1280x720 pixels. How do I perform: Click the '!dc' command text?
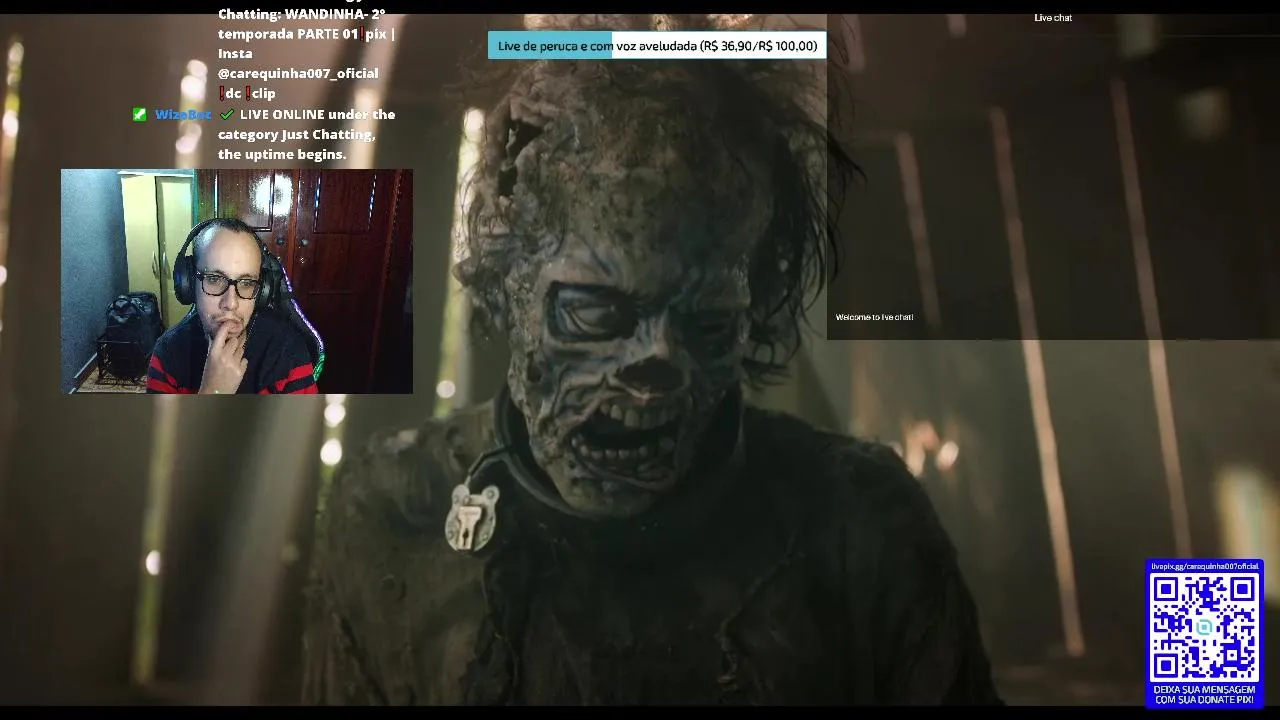(230, 94)
